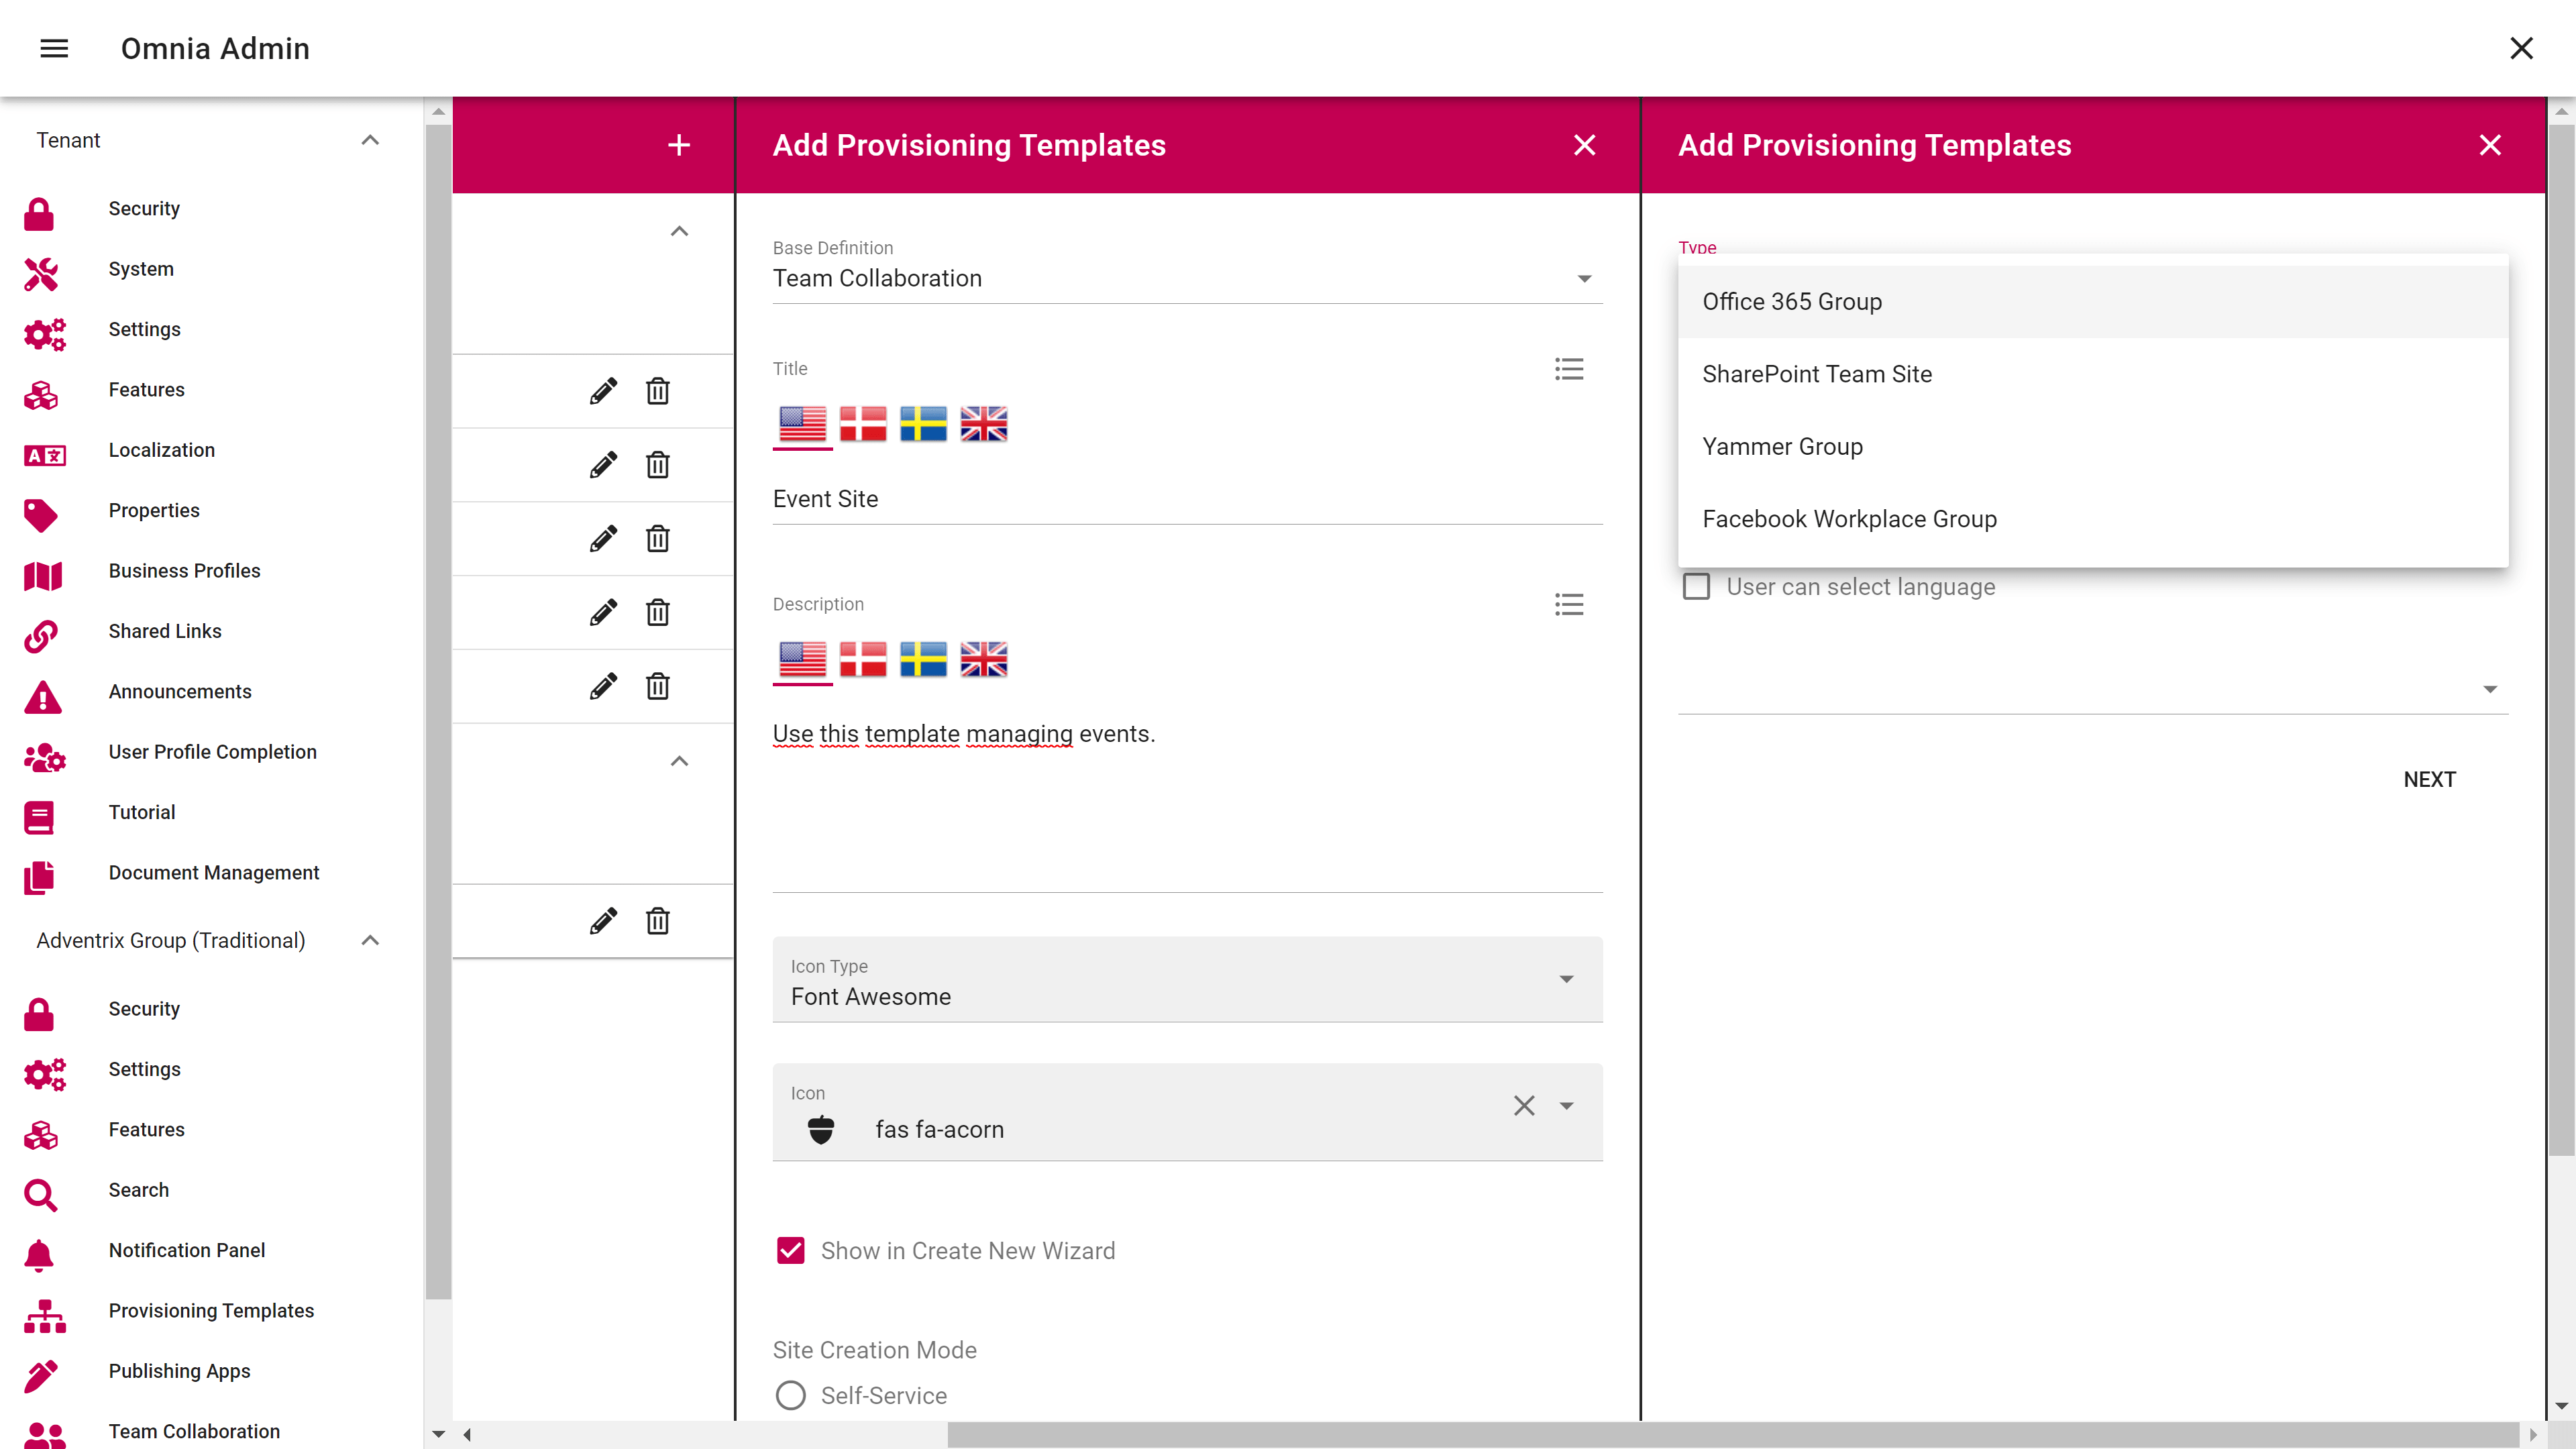Select Swedish flag for Title
This screenshot has height=1449, width=2576.
click(x=923, y=424)
